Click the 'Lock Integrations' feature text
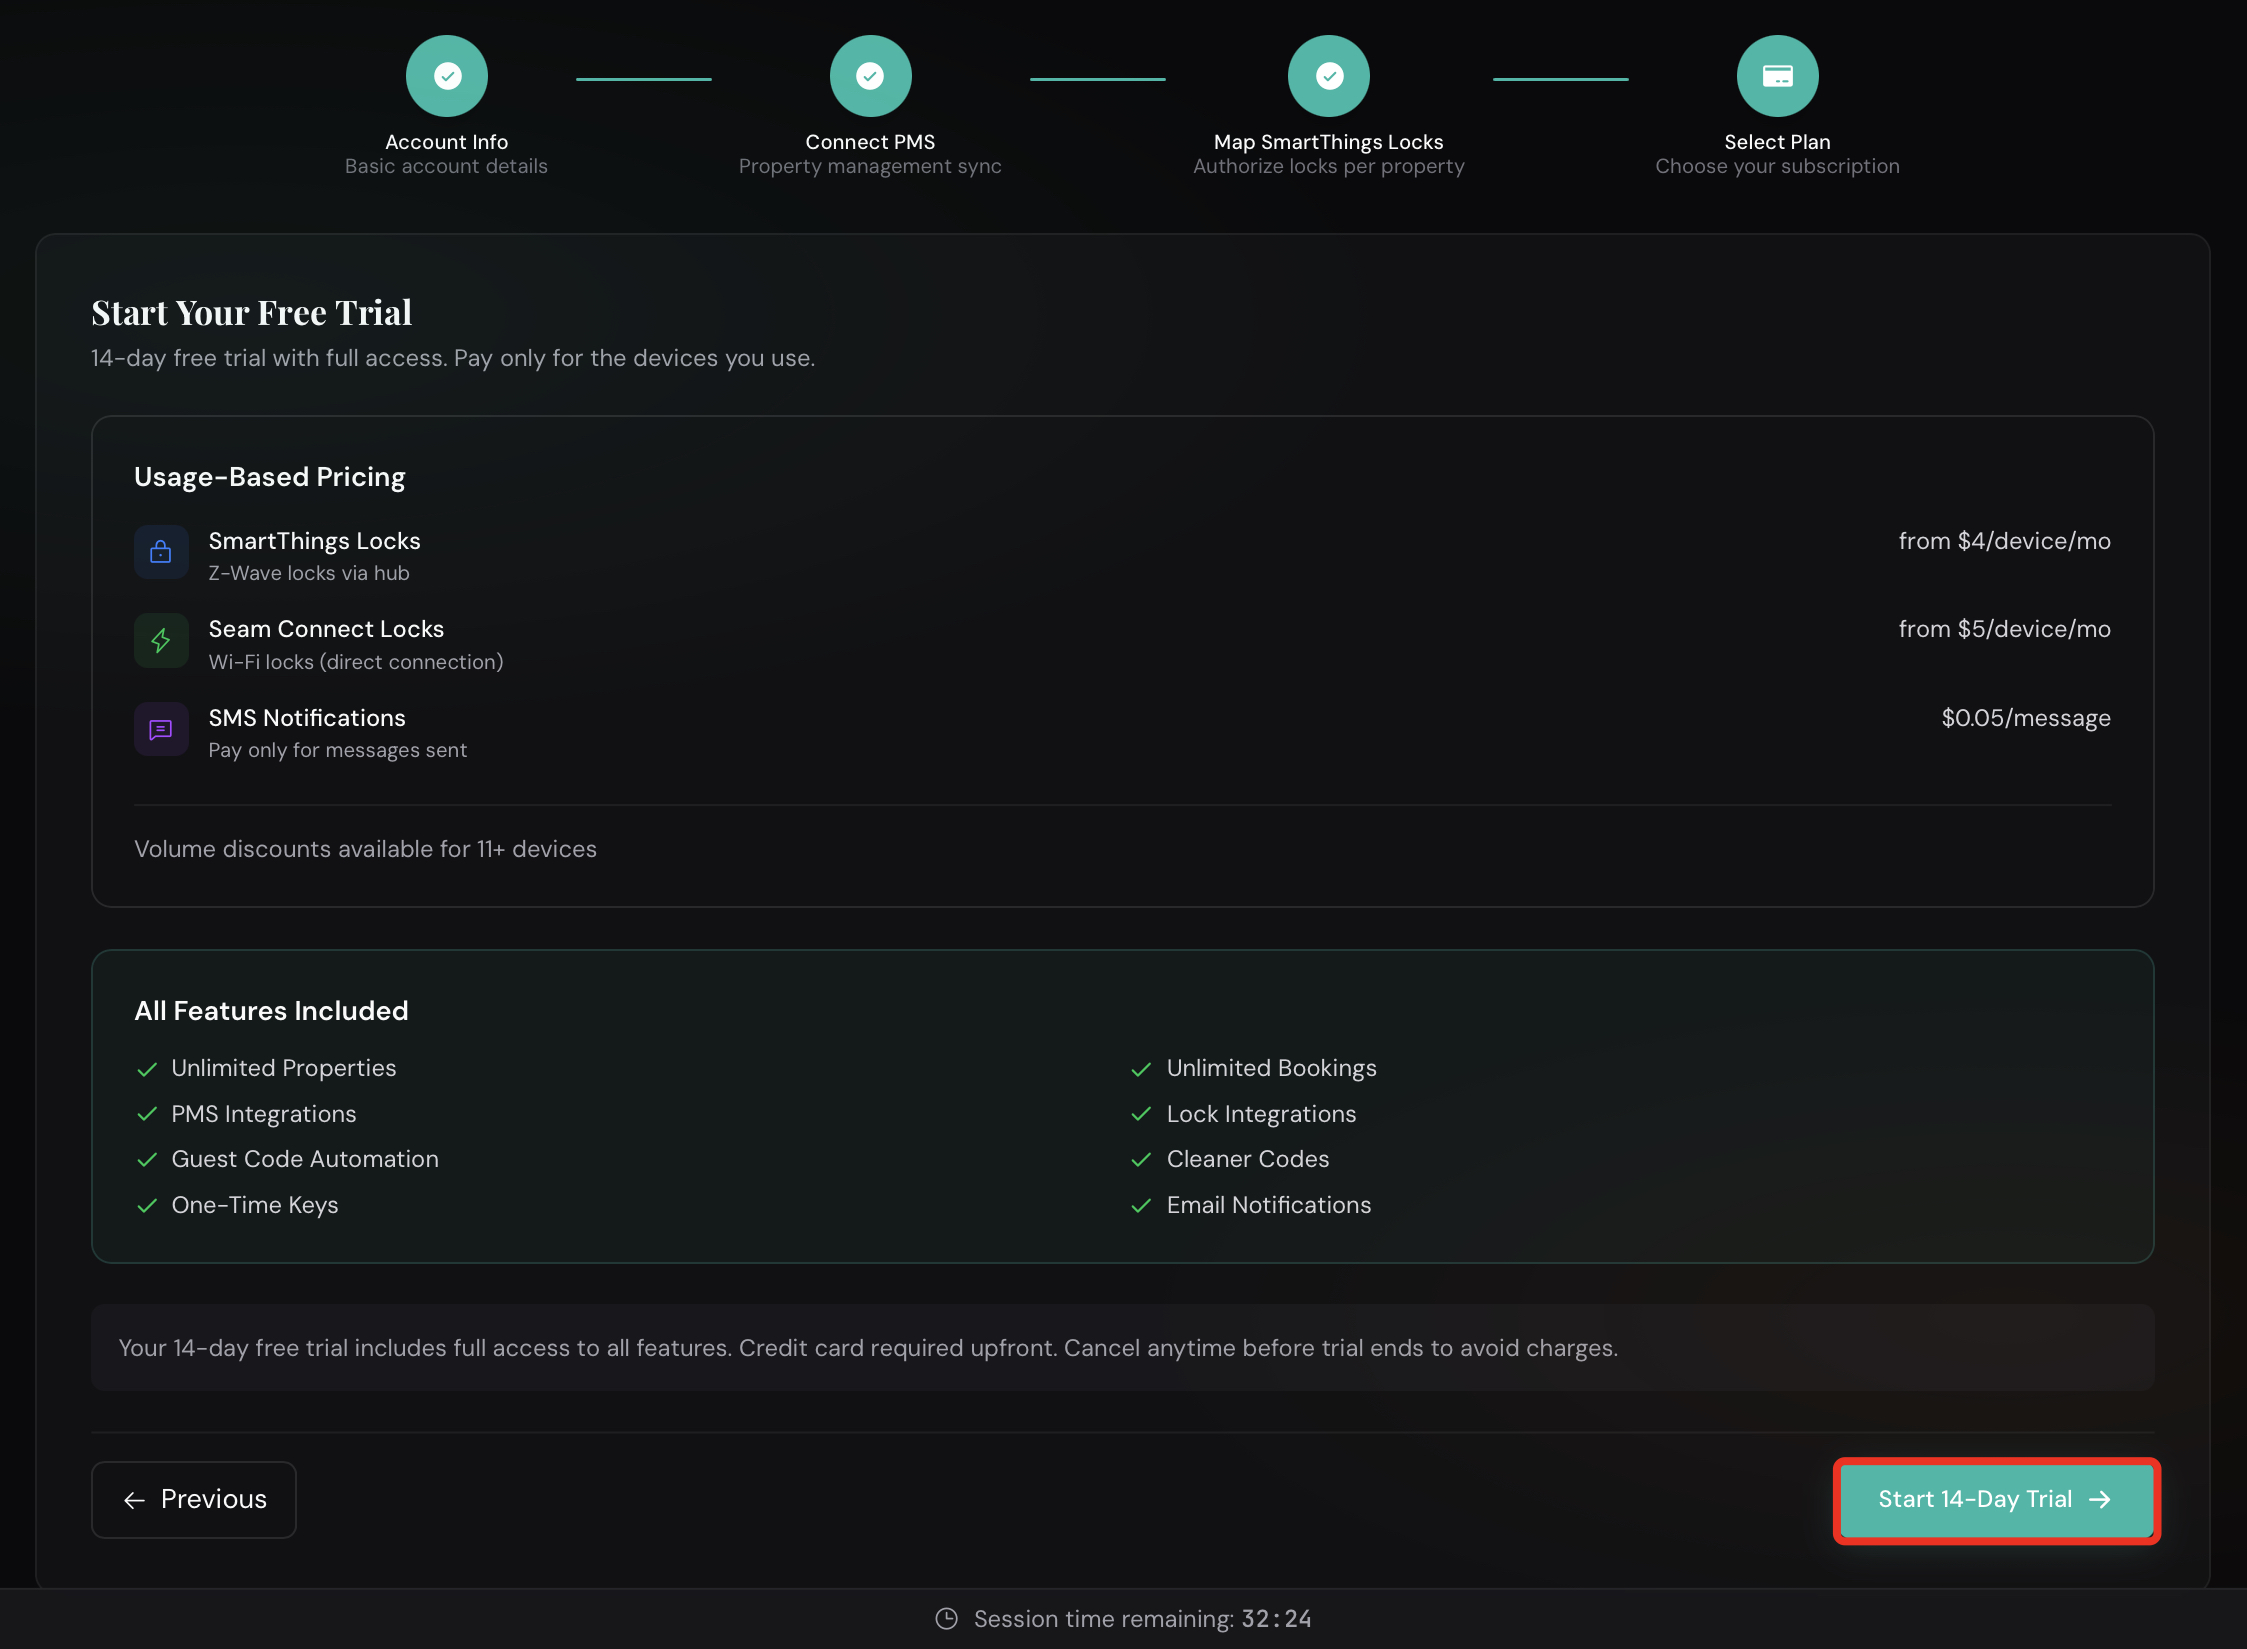 pyautogui.click(x=1261, y=1114)
